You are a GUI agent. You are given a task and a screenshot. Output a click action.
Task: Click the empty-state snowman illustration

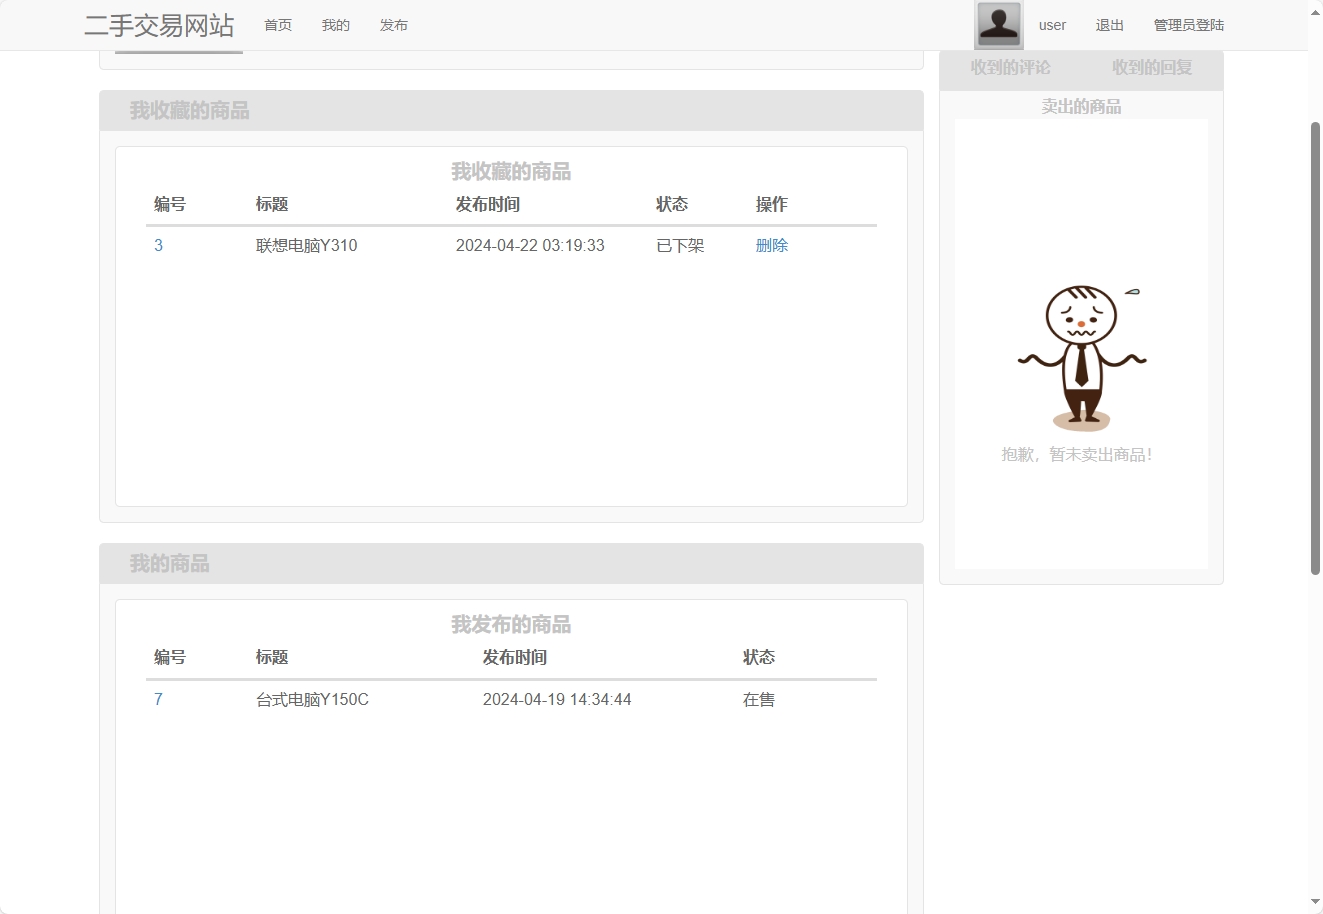[1082, 355]
